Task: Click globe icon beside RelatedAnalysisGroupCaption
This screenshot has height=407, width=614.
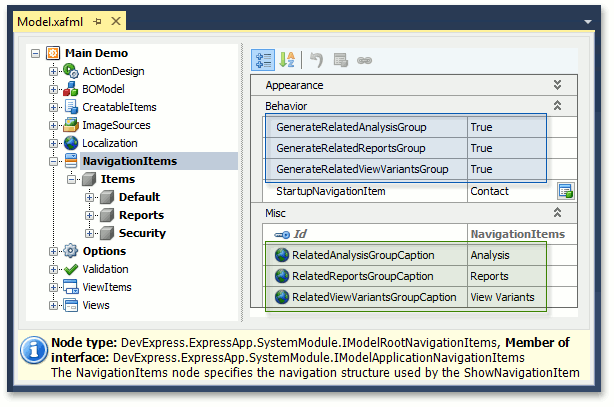Action: pos(282,255)
